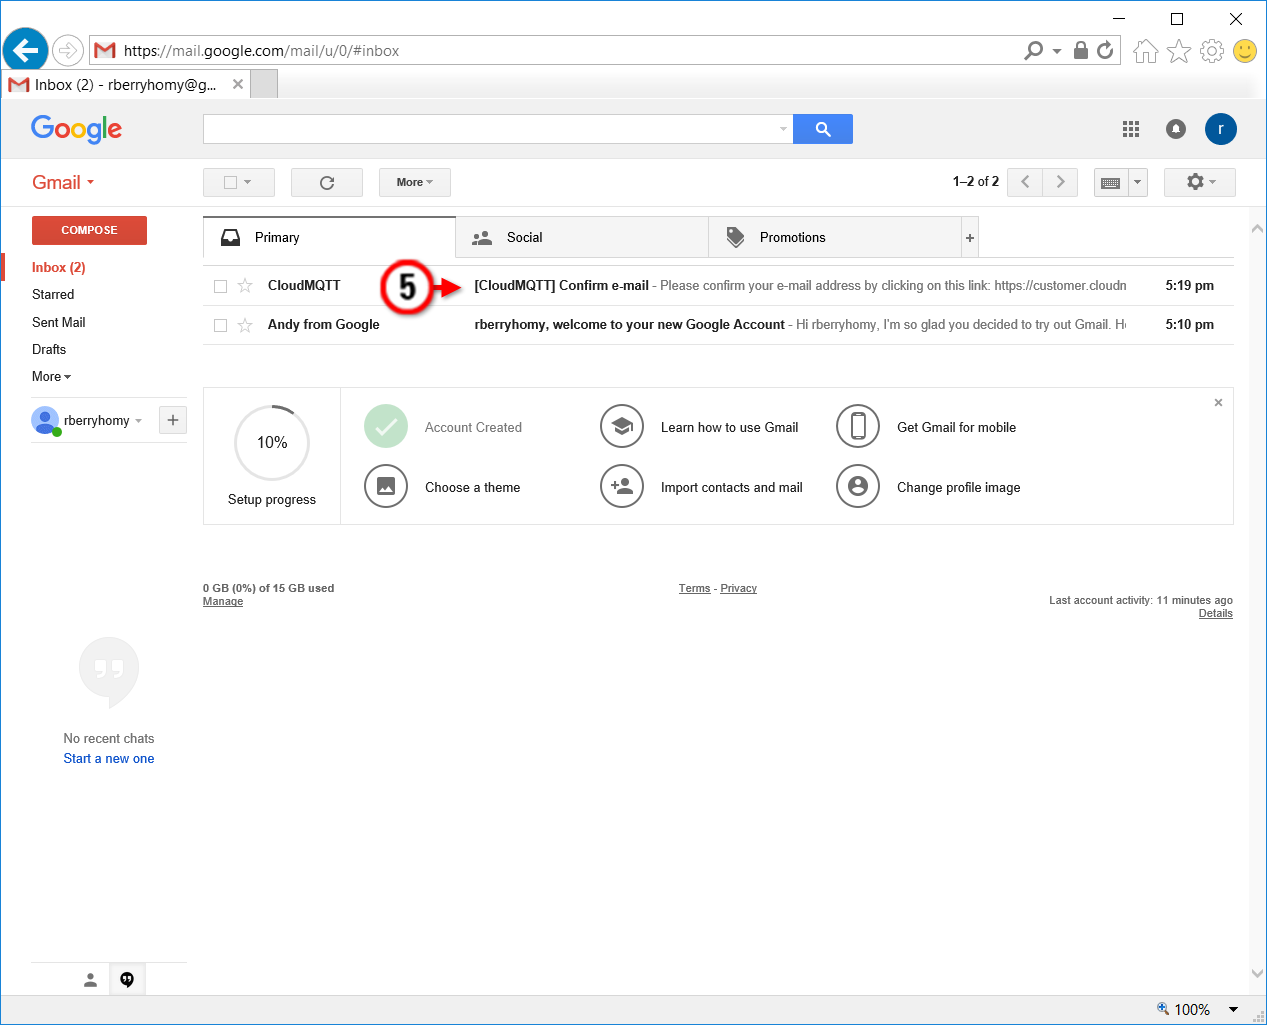Click the Get Gmail for mobile phone icon
The height and width of the screenshot is (1025, 1267).
point(858,427)
